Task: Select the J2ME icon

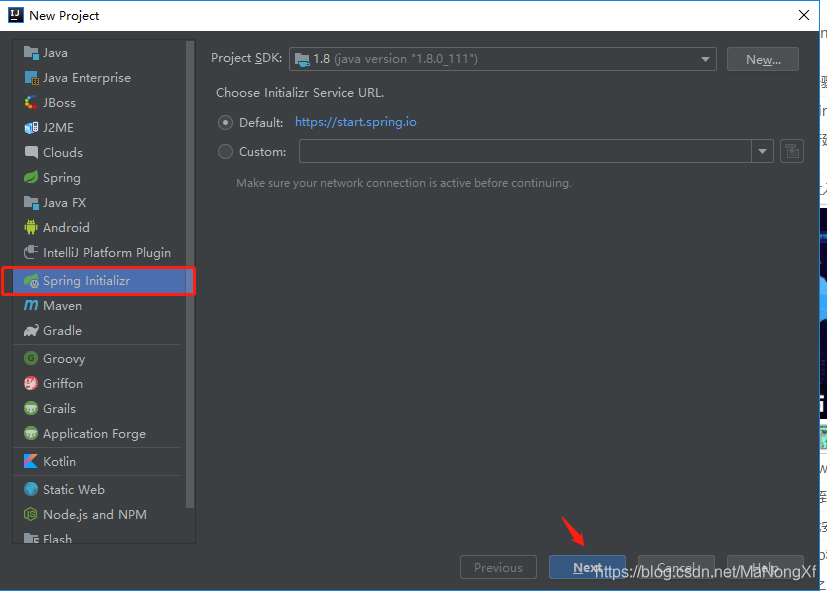Action: click(31, 128)
